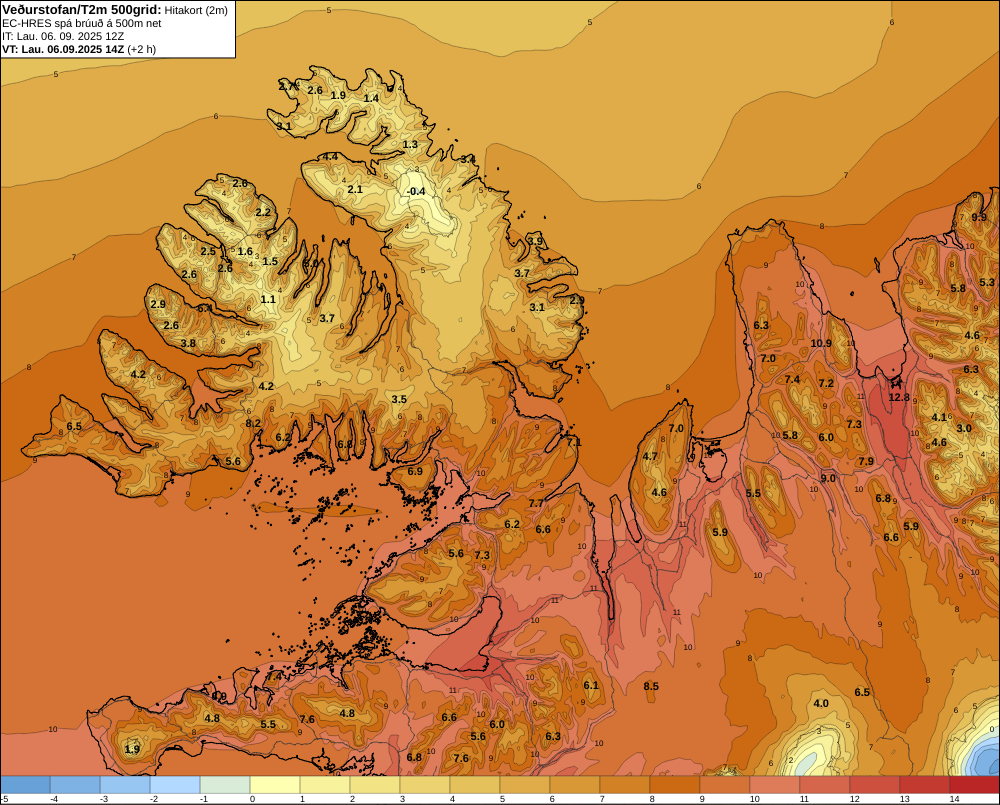Select the 'VT: Lau. 06.09.2025 14Z' line
Screen dimensions: 1000x805
pyautogui.click(x=63, y=49)
